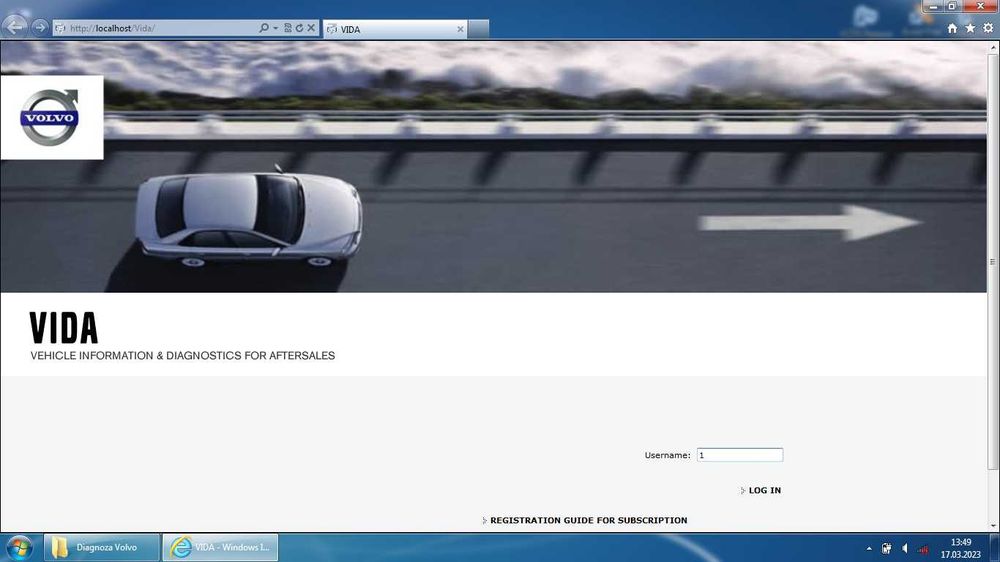1000x562 pixels.
Task: Click the Show Desktop strip on taskbar
Action: click(994, 548)
